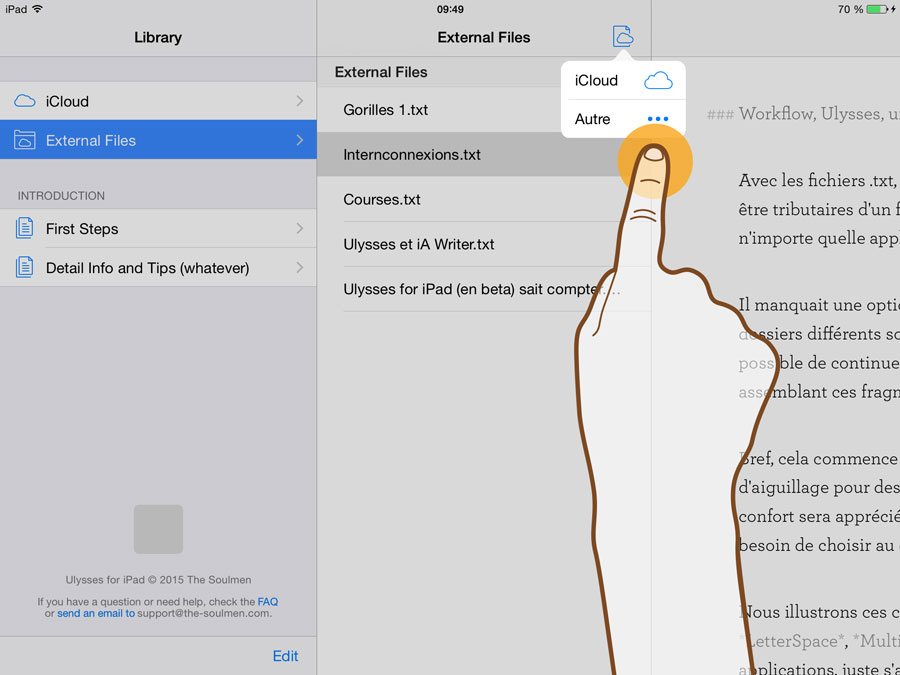The height and width of the screenshot is (675, 900).
Task: Open the file Courses.txt
Action: [x=484, y=199]
